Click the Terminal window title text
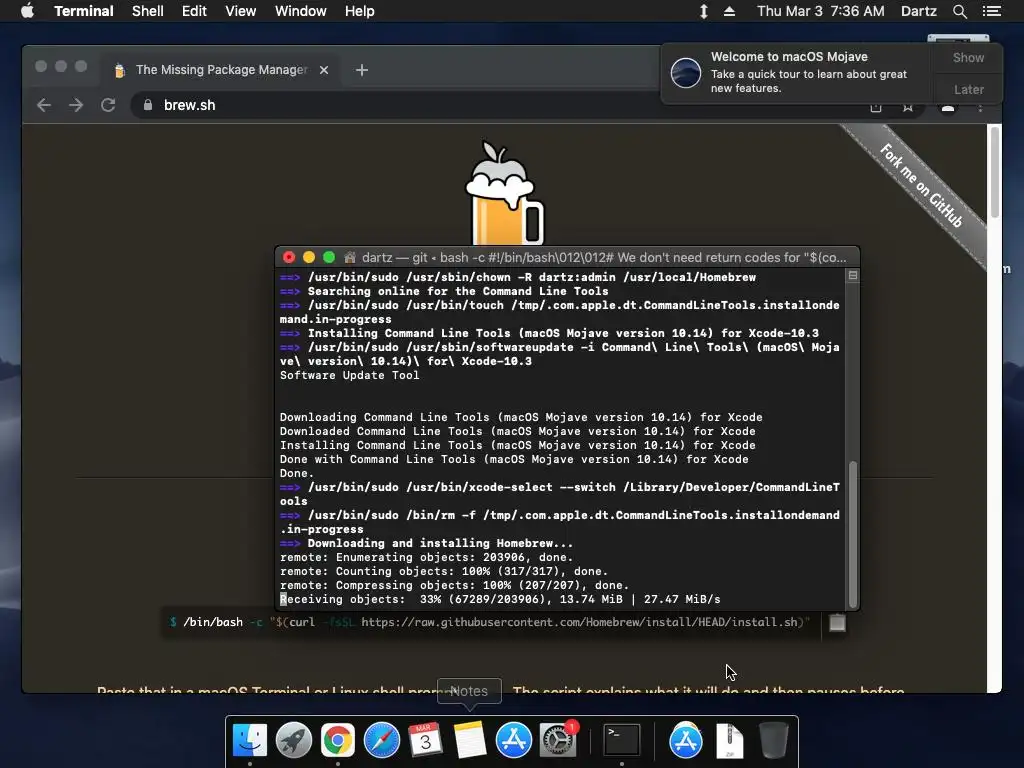Screen dimensions: 1024x768 pyautogui.click(x=604, y=257)
